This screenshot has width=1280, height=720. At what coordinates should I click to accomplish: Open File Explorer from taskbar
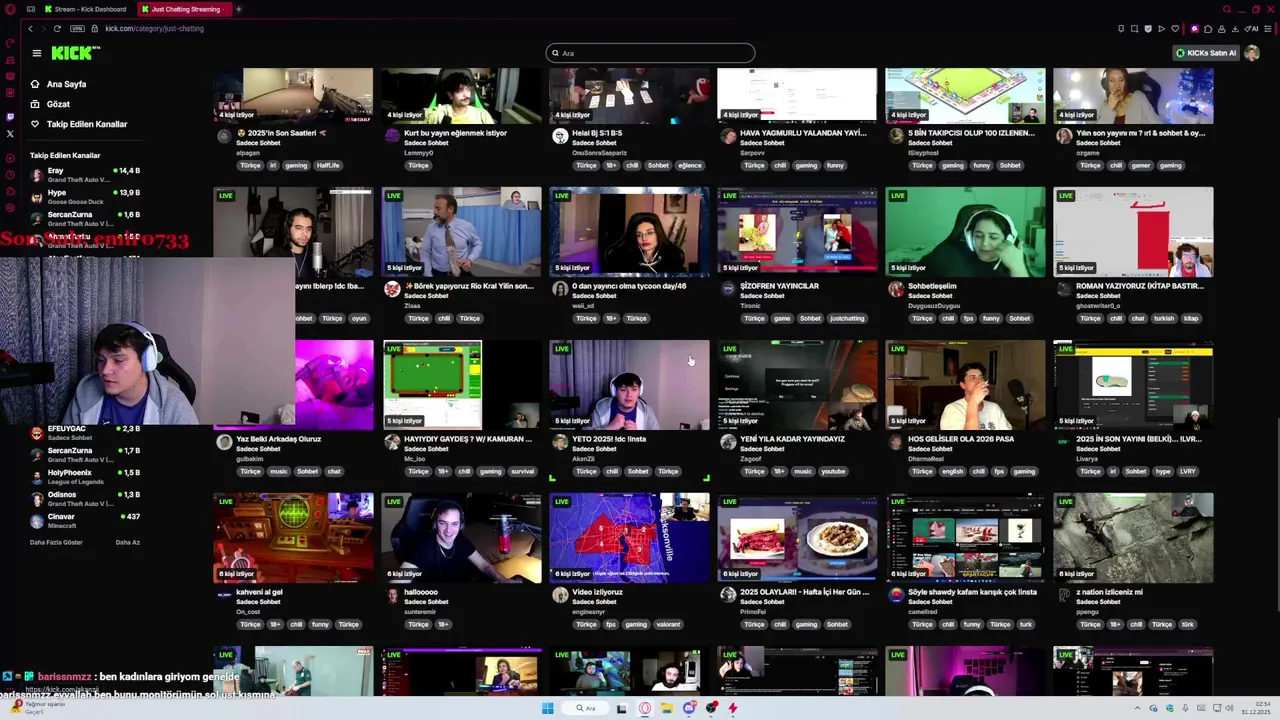pos(666,708)
